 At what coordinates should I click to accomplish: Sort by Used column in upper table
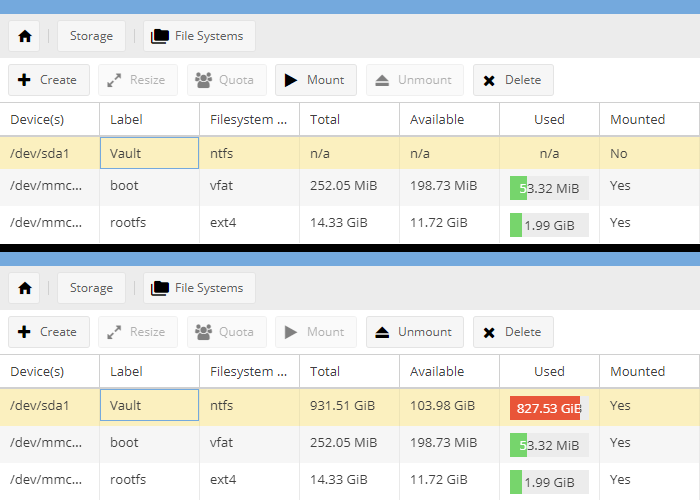(x=550, y=120)
